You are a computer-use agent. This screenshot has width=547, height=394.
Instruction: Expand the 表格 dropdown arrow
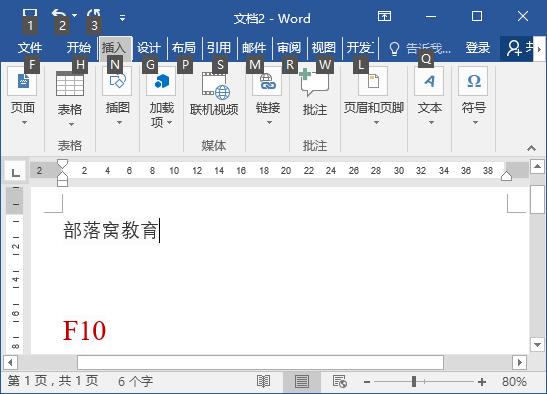[x=71, y=124]
